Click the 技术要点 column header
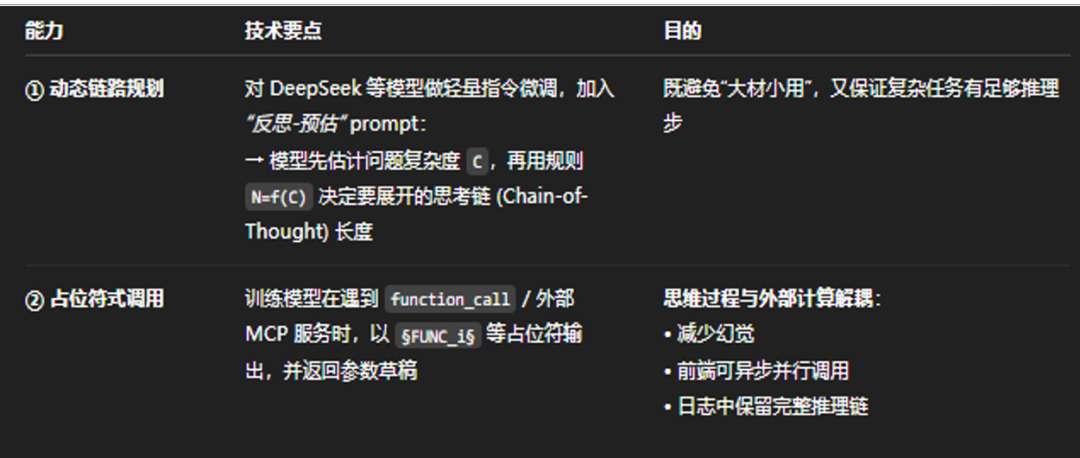The height and width of the screenshot is (458, 1080). tap(282, 31)
